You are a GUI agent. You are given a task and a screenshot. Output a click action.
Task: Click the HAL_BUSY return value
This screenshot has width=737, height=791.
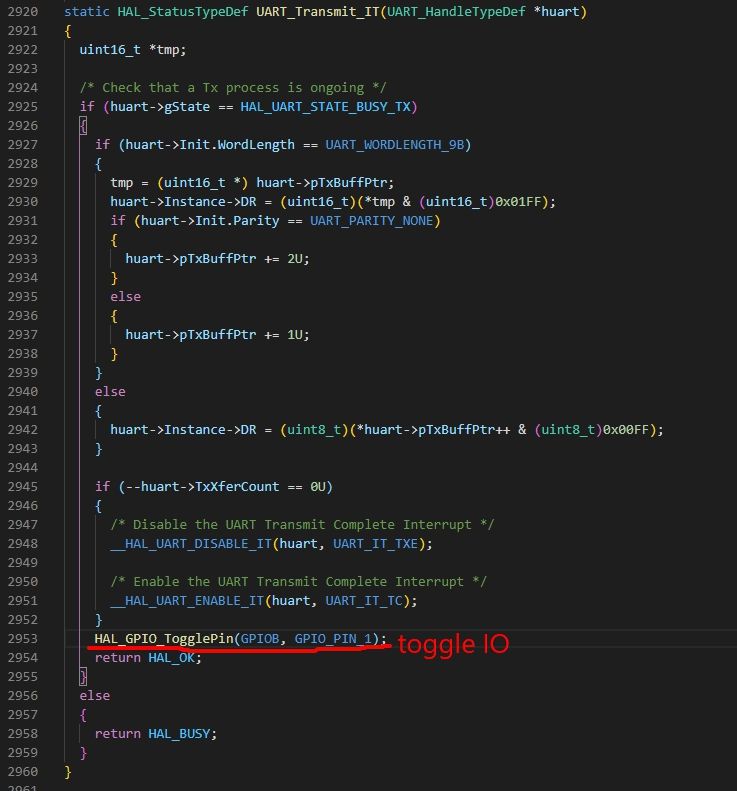pos(179,734)
